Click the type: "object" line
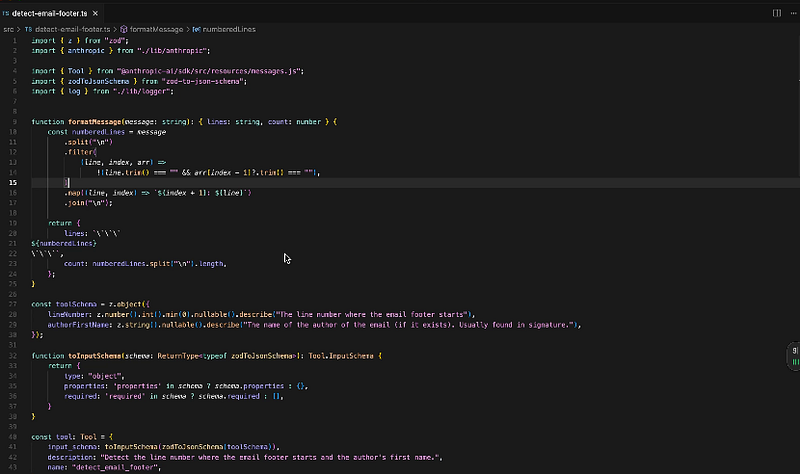The image size is (800, 474). [x=94, y=376]
